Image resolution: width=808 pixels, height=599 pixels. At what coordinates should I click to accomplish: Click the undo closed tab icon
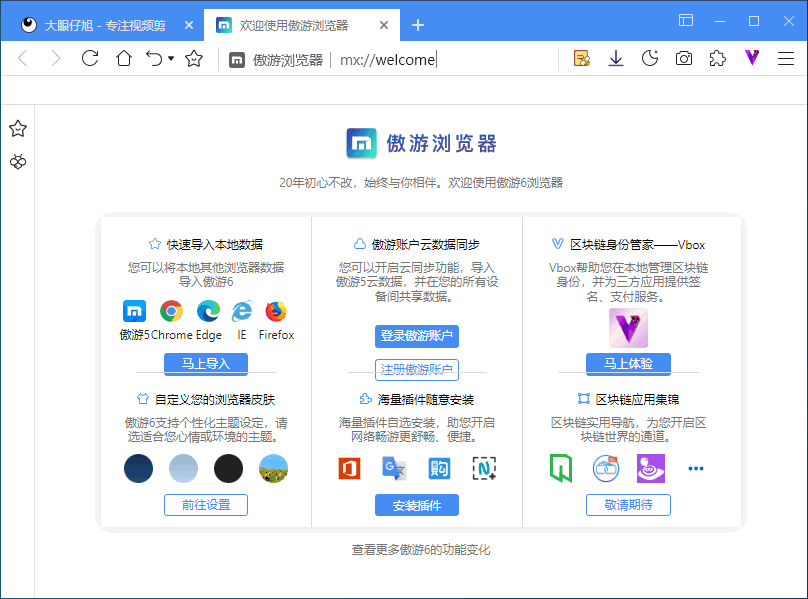154,58
